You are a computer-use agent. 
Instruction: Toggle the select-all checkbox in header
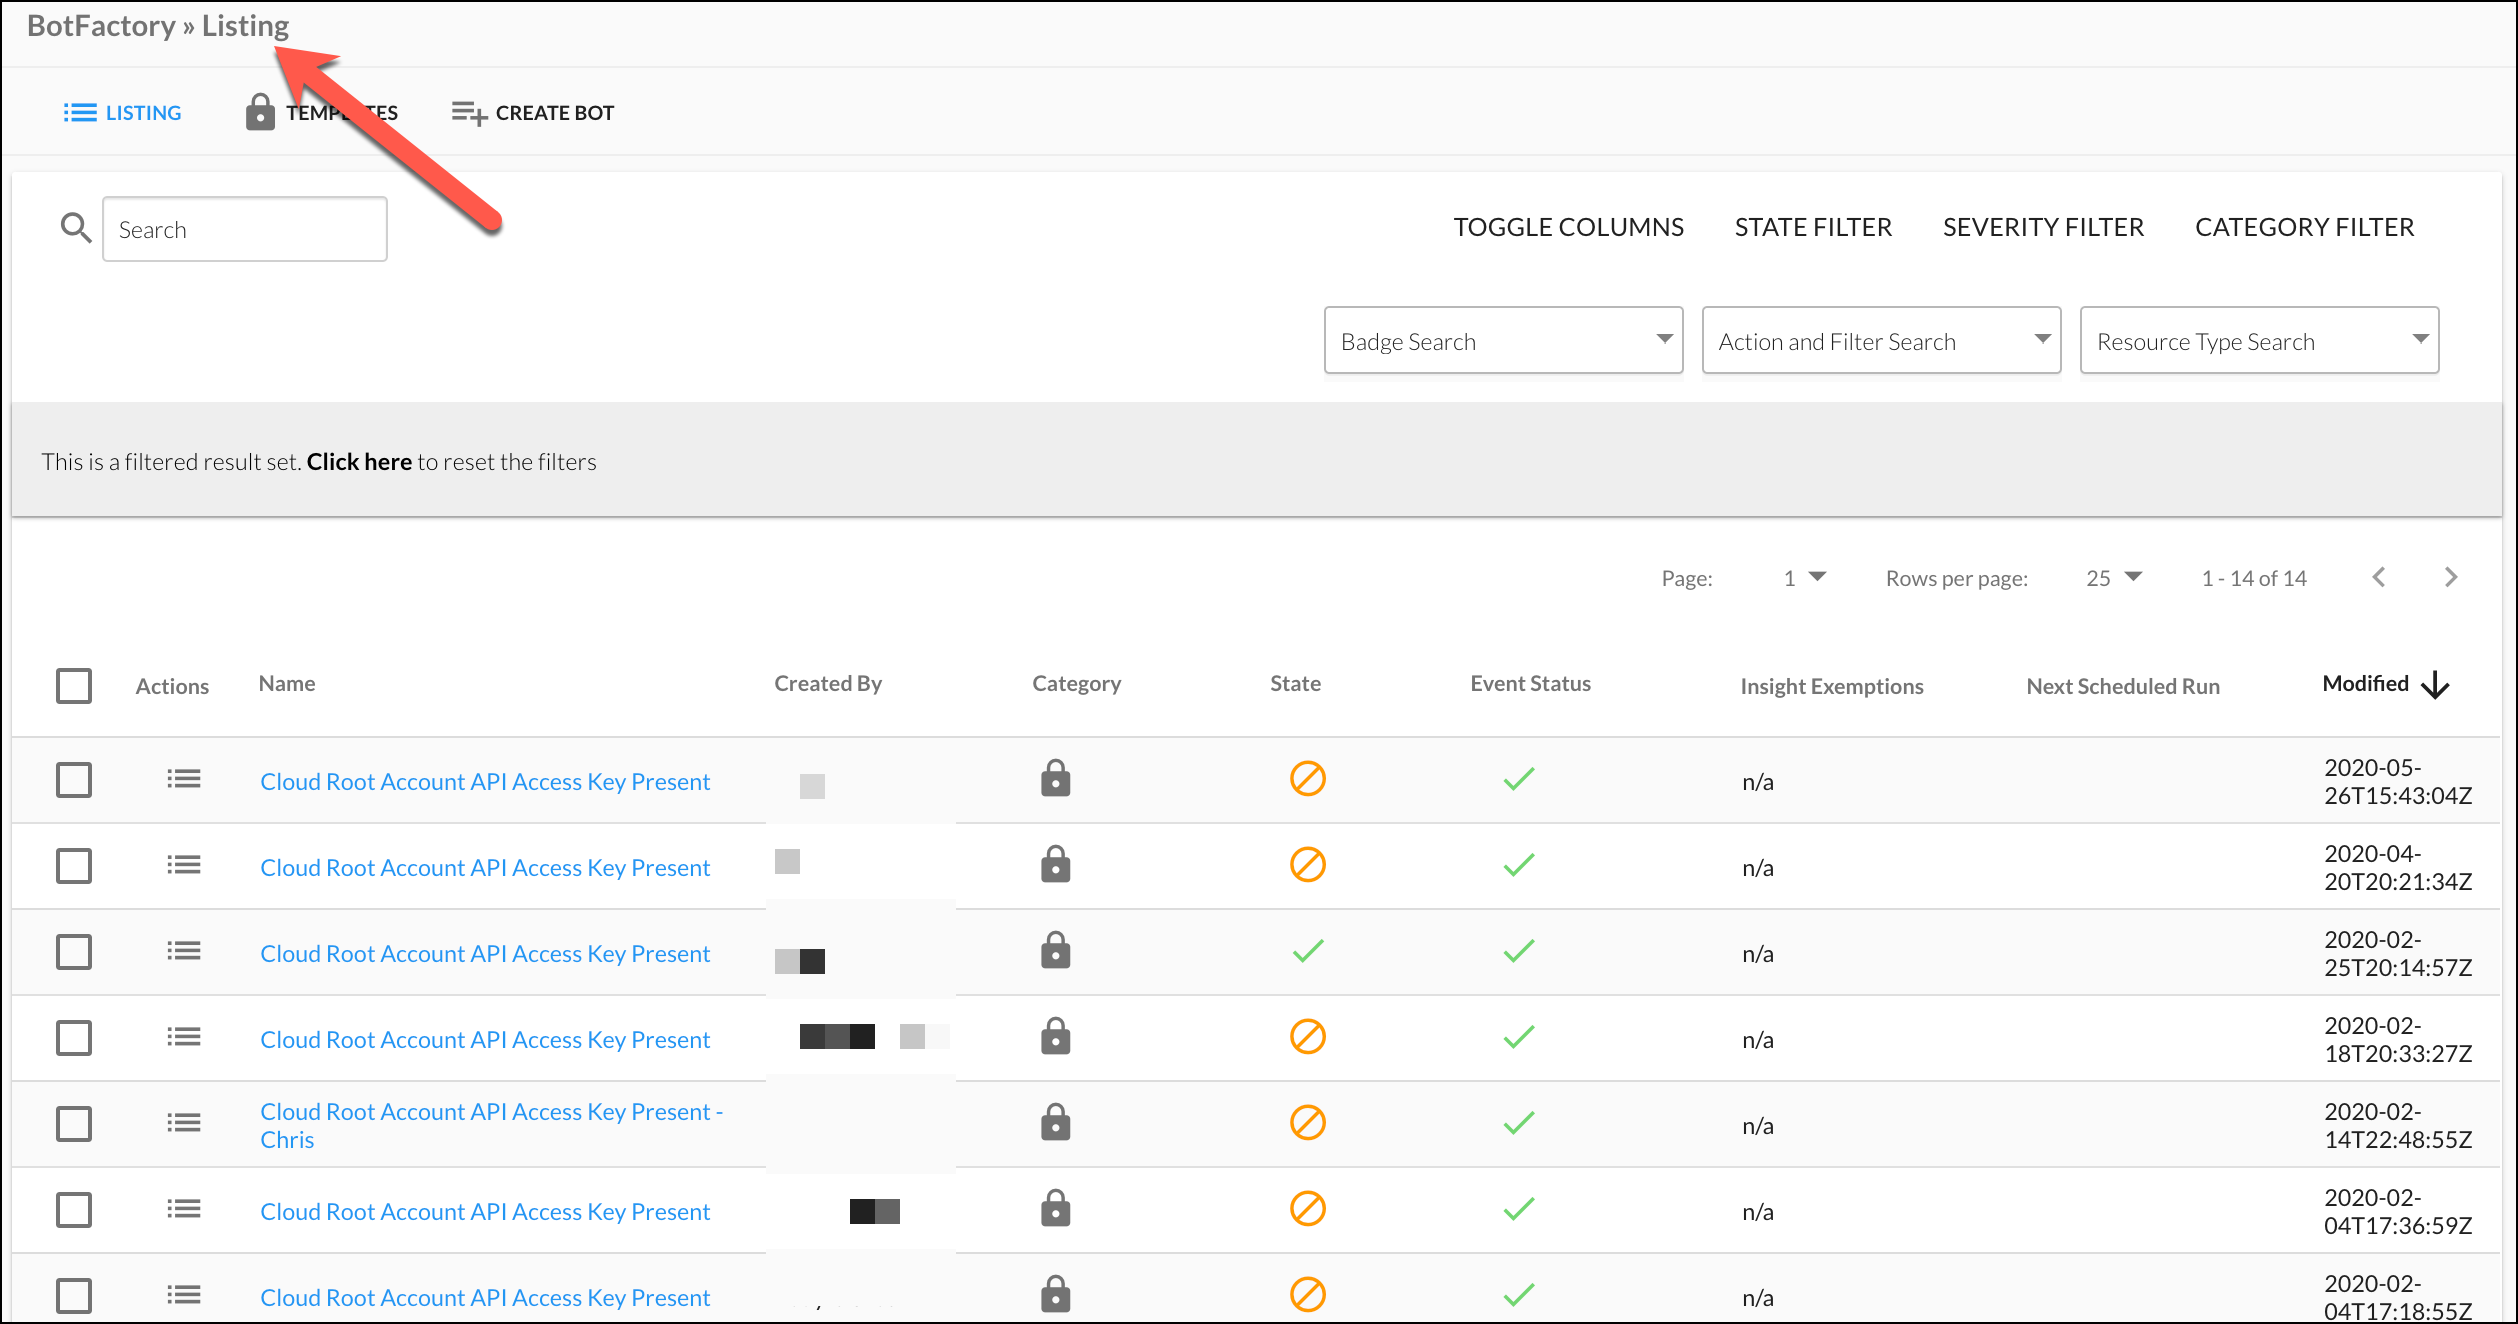(74, 686)
